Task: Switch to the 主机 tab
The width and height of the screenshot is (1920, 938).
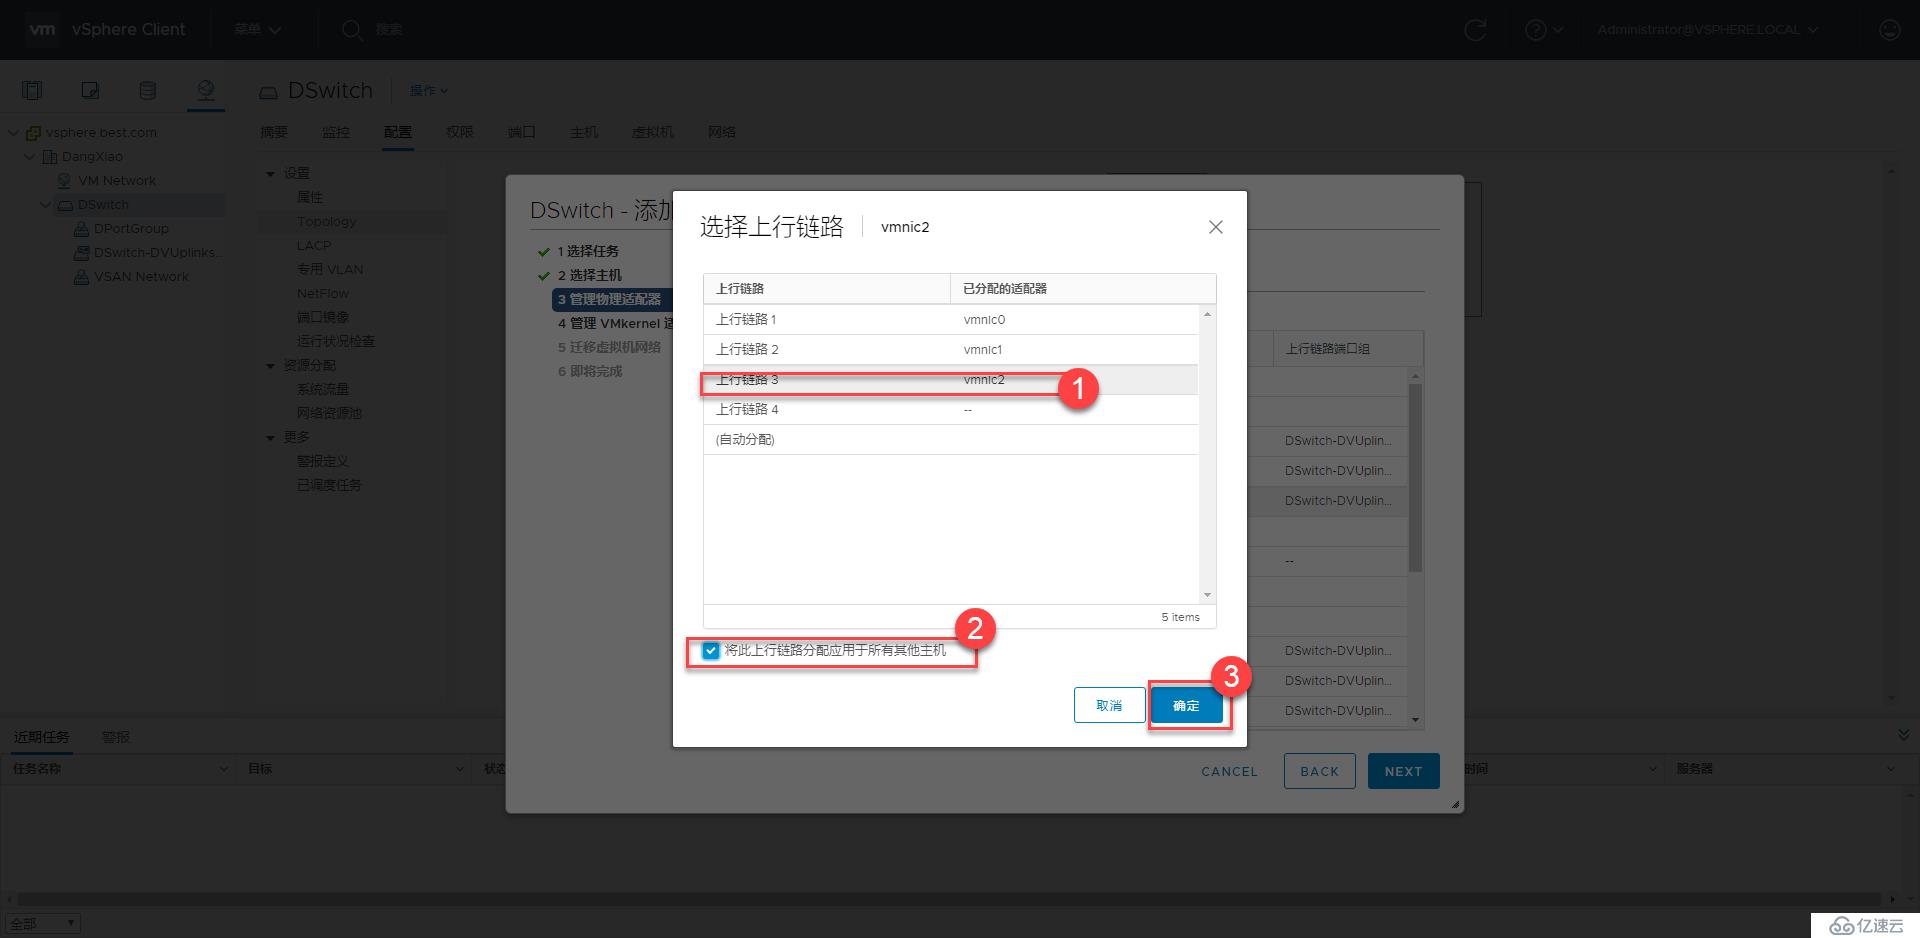Action: tap(584, 132)
